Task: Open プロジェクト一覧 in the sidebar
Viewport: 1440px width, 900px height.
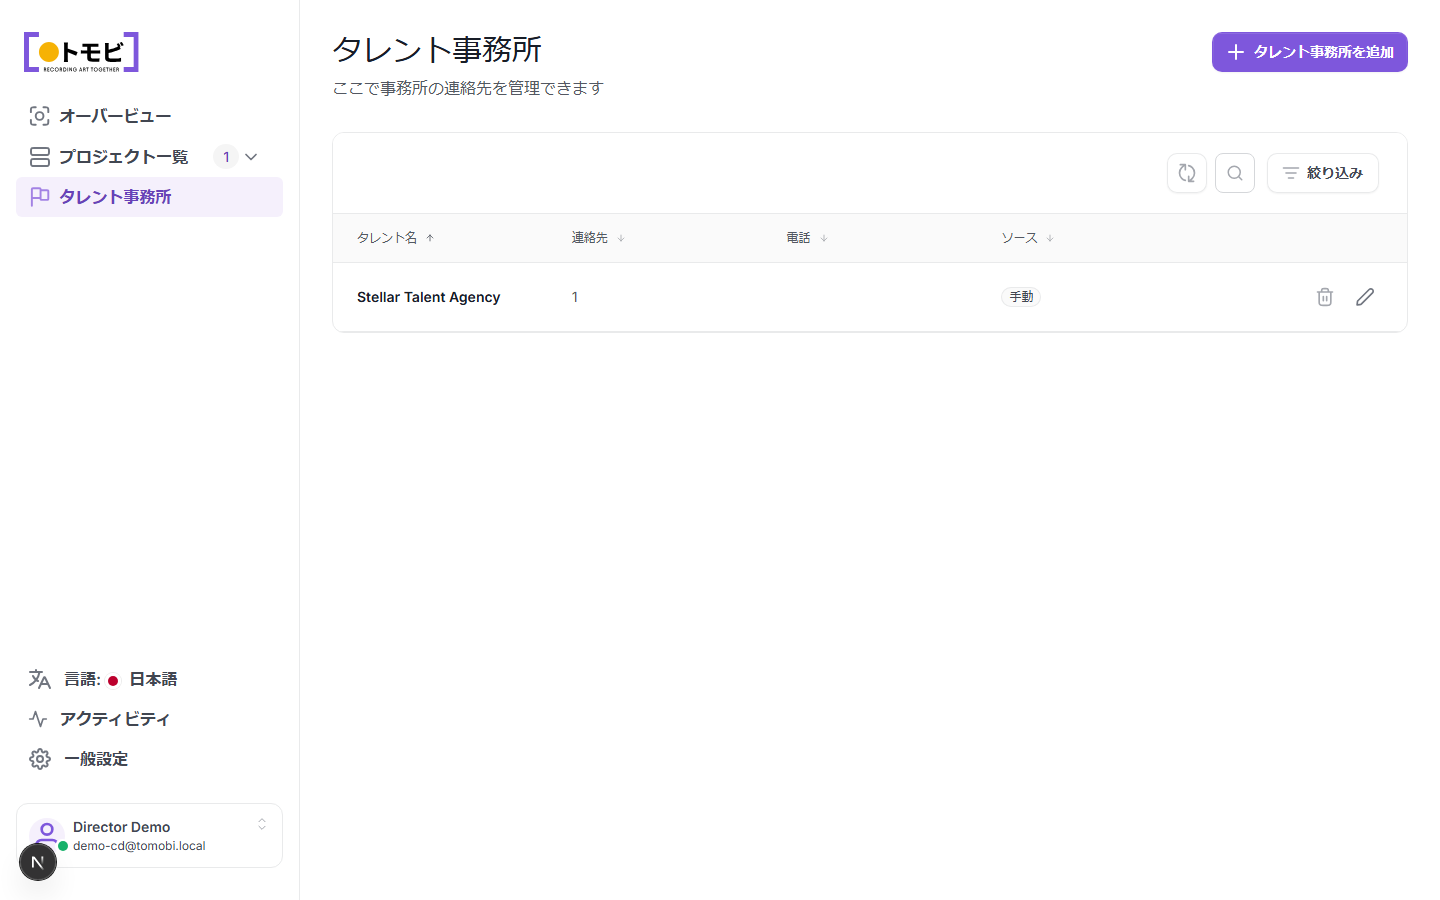Action: (123, 157)
